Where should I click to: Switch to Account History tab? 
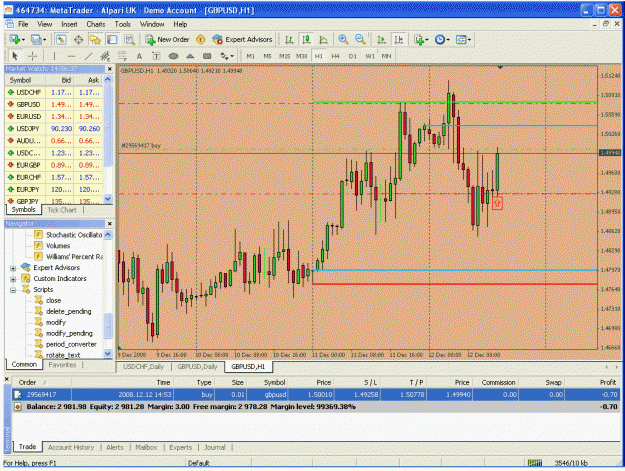point(71,447)
